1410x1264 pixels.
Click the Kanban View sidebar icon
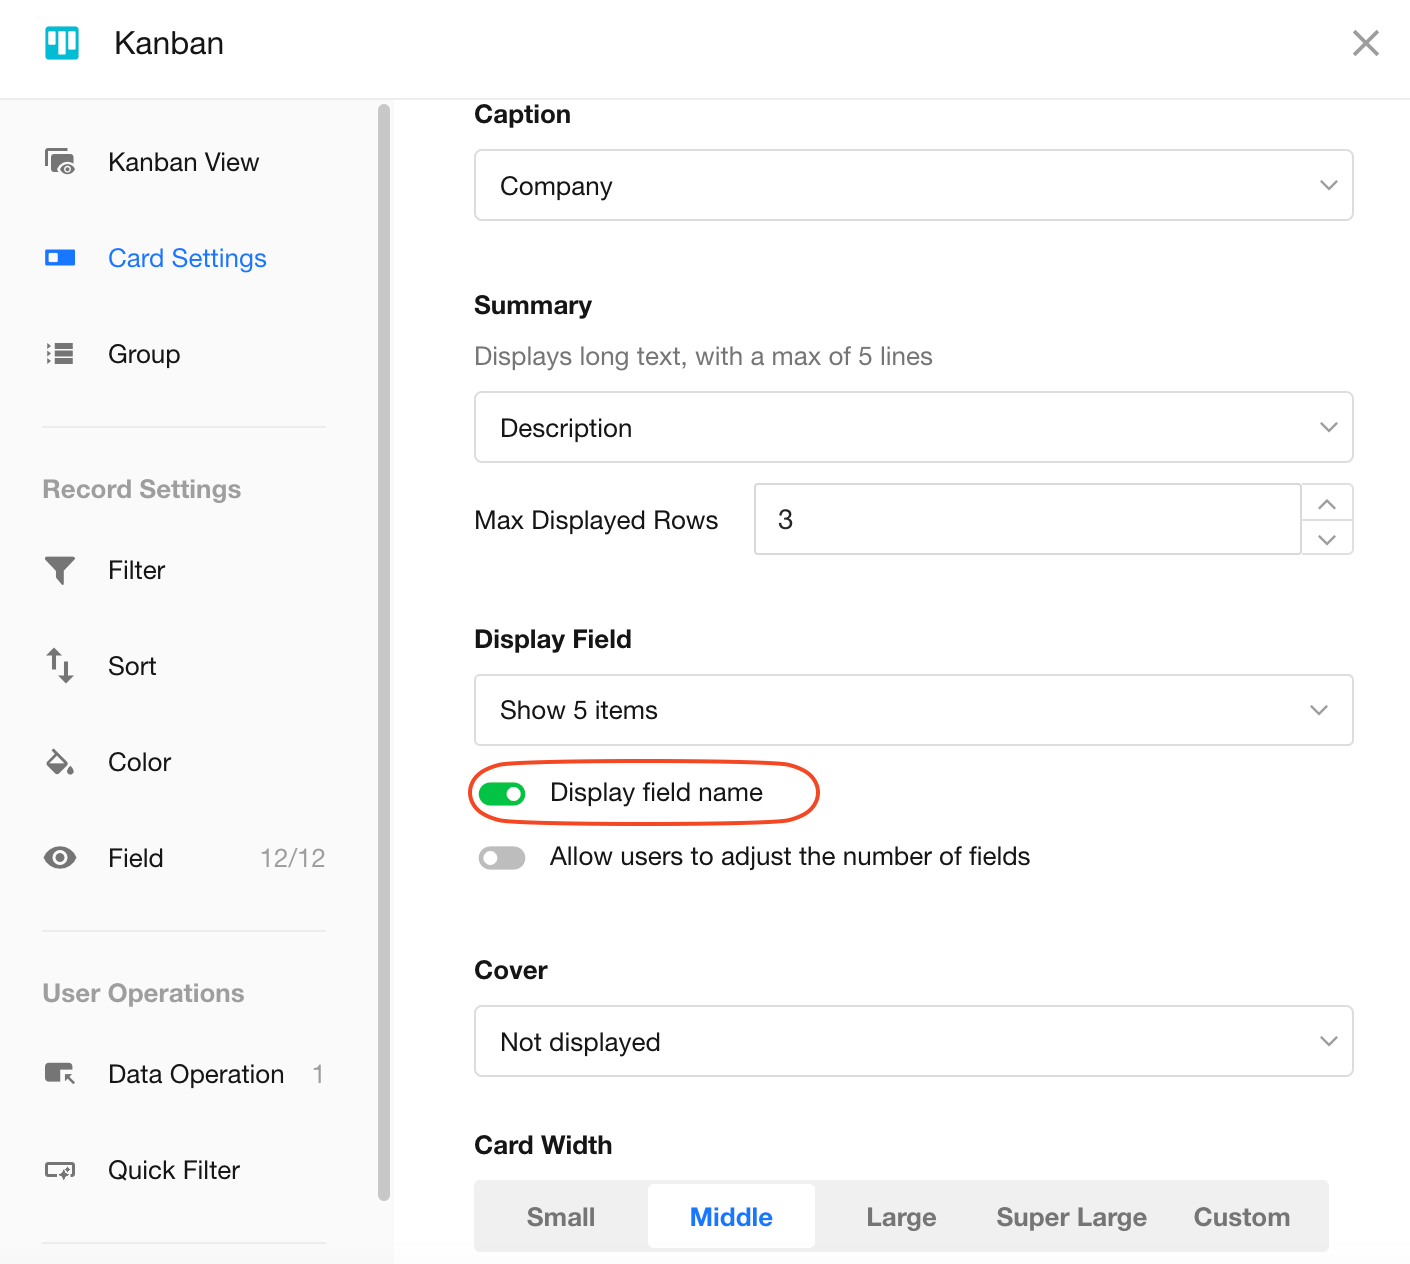click(60, 162)
